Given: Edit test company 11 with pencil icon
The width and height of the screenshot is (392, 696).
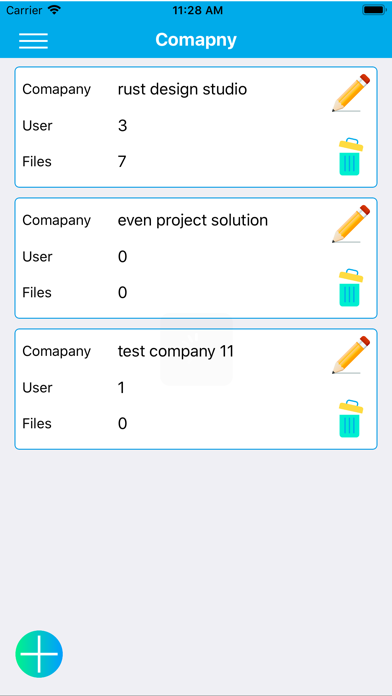Looking at the screenshot, I should 351,355.
